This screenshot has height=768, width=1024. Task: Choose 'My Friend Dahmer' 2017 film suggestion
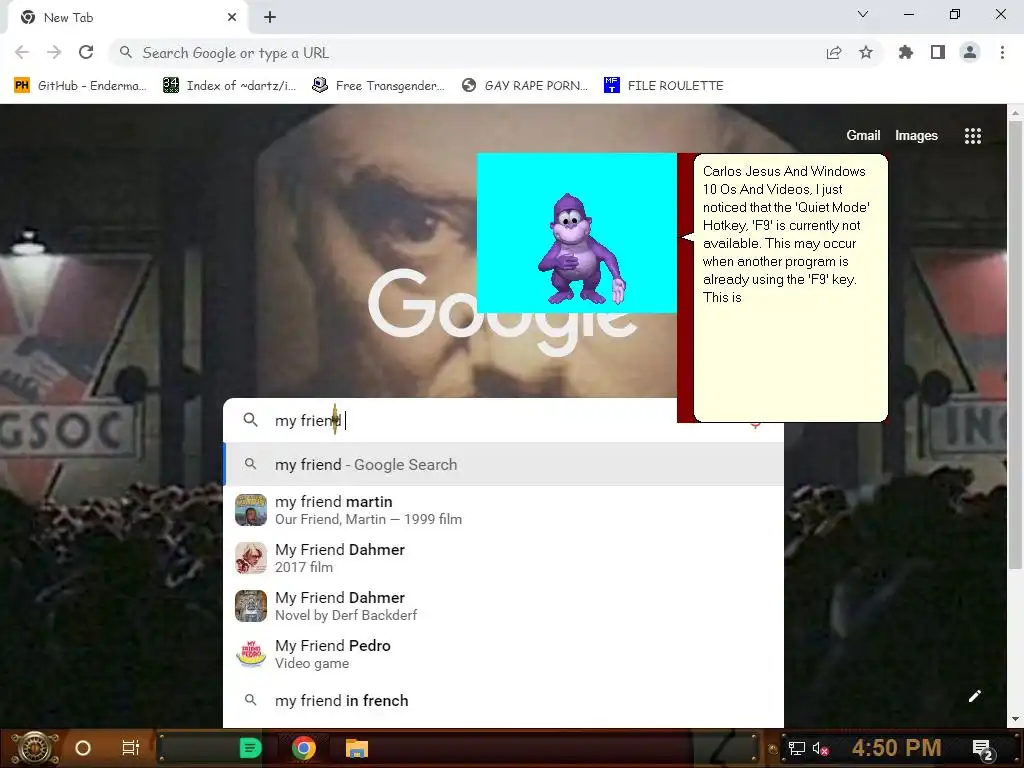tap(504, 558)
